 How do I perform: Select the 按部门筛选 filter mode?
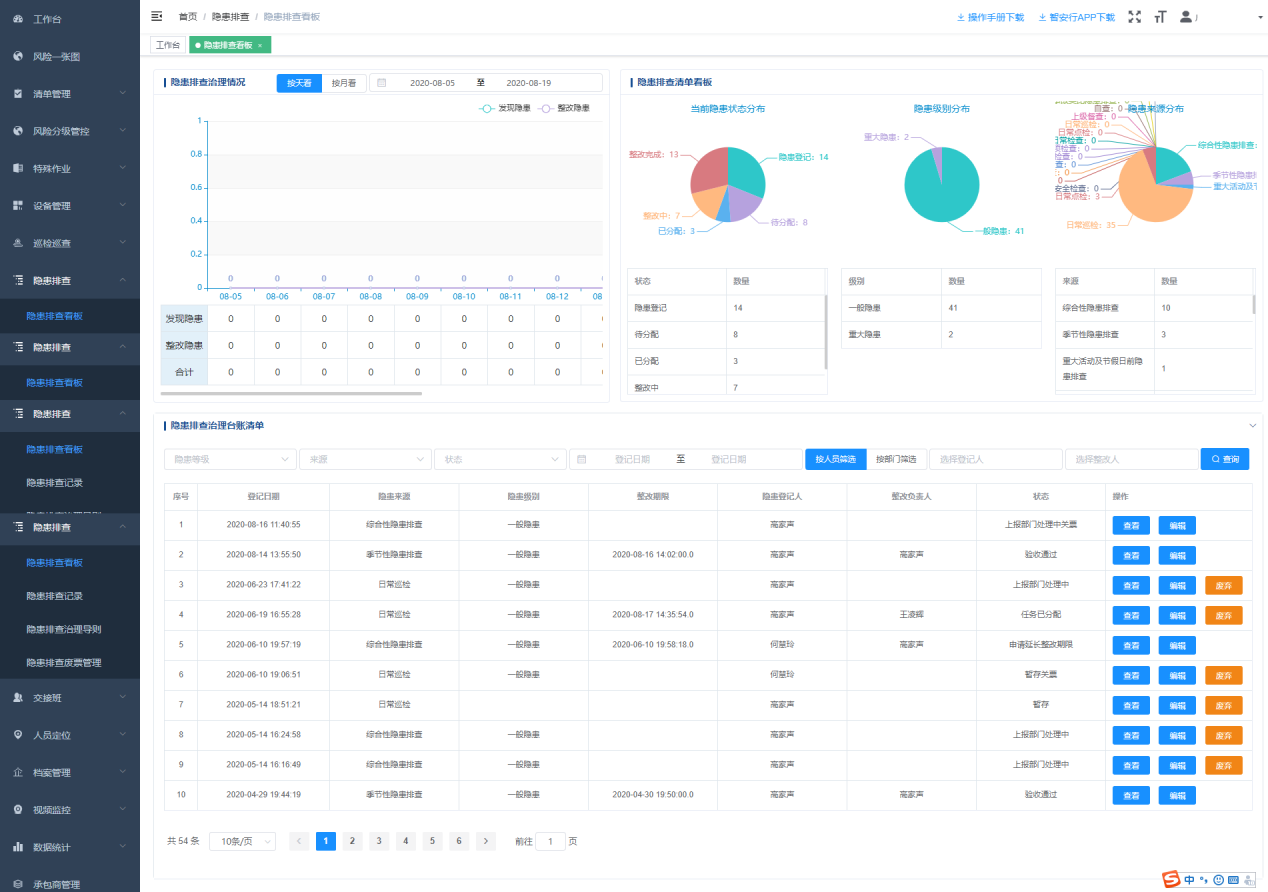tap(896, 459)
